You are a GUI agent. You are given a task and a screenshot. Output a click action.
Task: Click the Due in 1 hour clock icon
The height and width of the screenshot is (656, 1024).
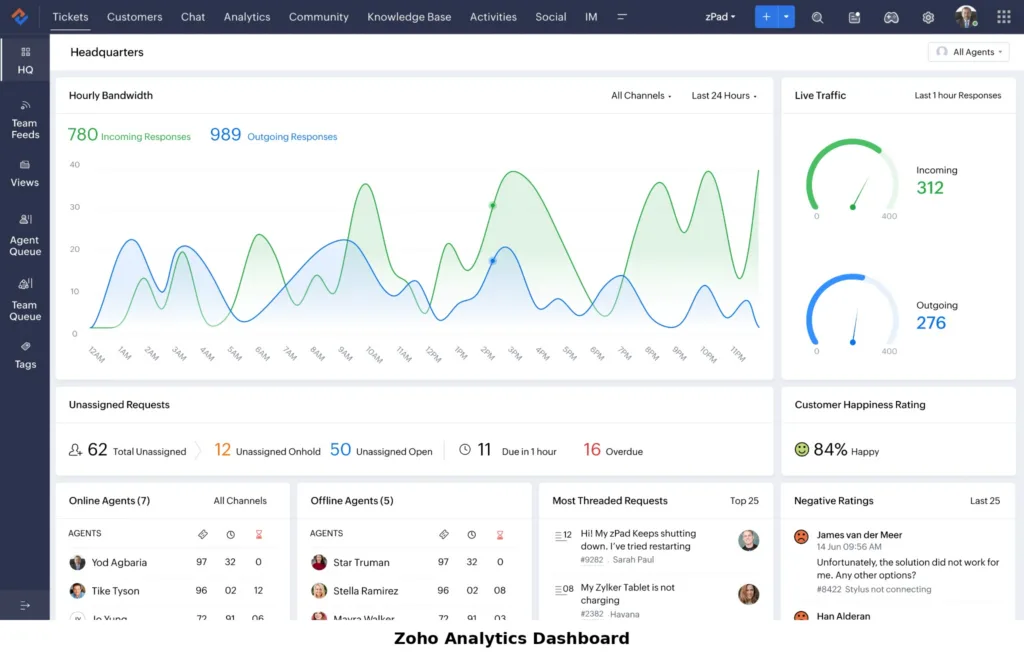464,450
